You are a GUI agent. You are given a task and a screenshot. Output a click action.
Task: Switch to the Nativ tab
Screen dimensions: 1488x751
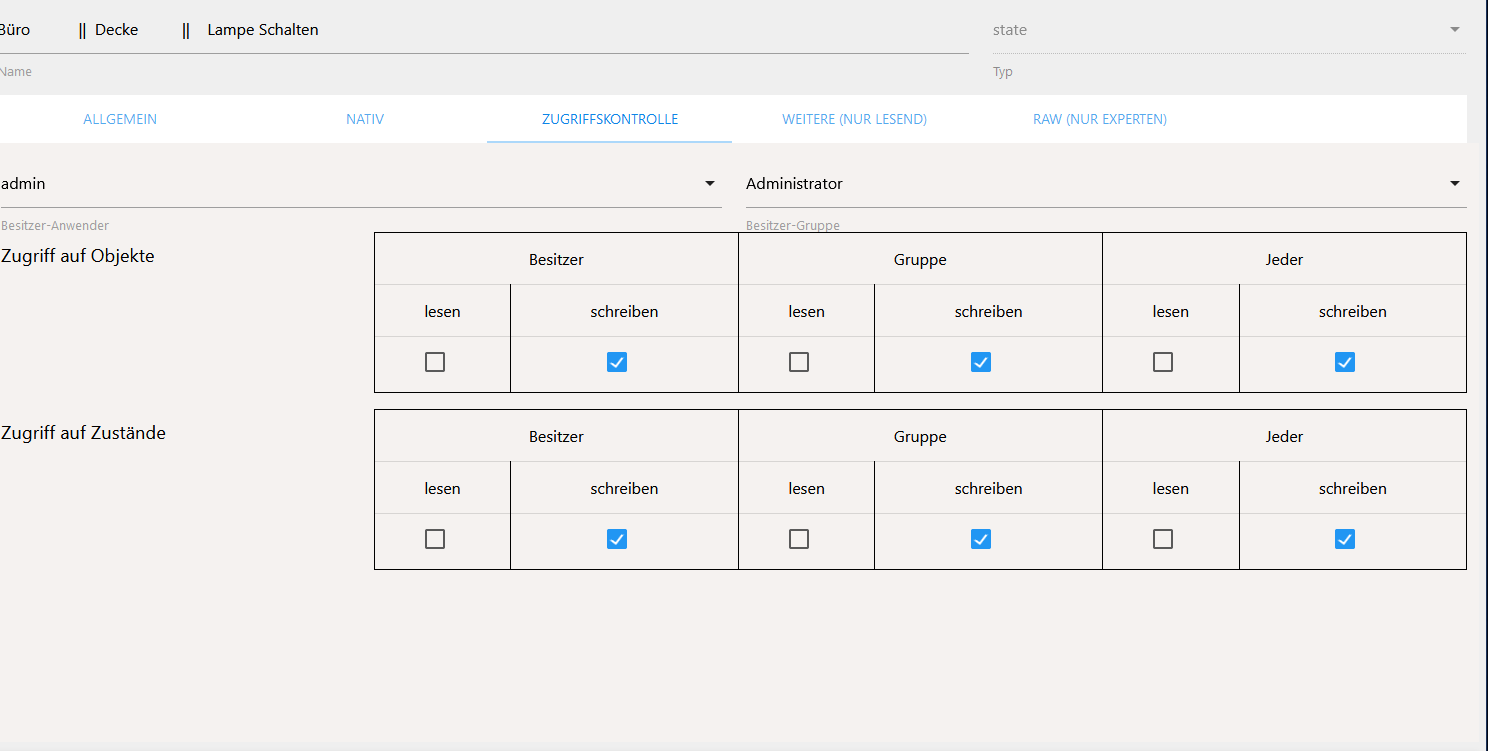pos(365,119)
